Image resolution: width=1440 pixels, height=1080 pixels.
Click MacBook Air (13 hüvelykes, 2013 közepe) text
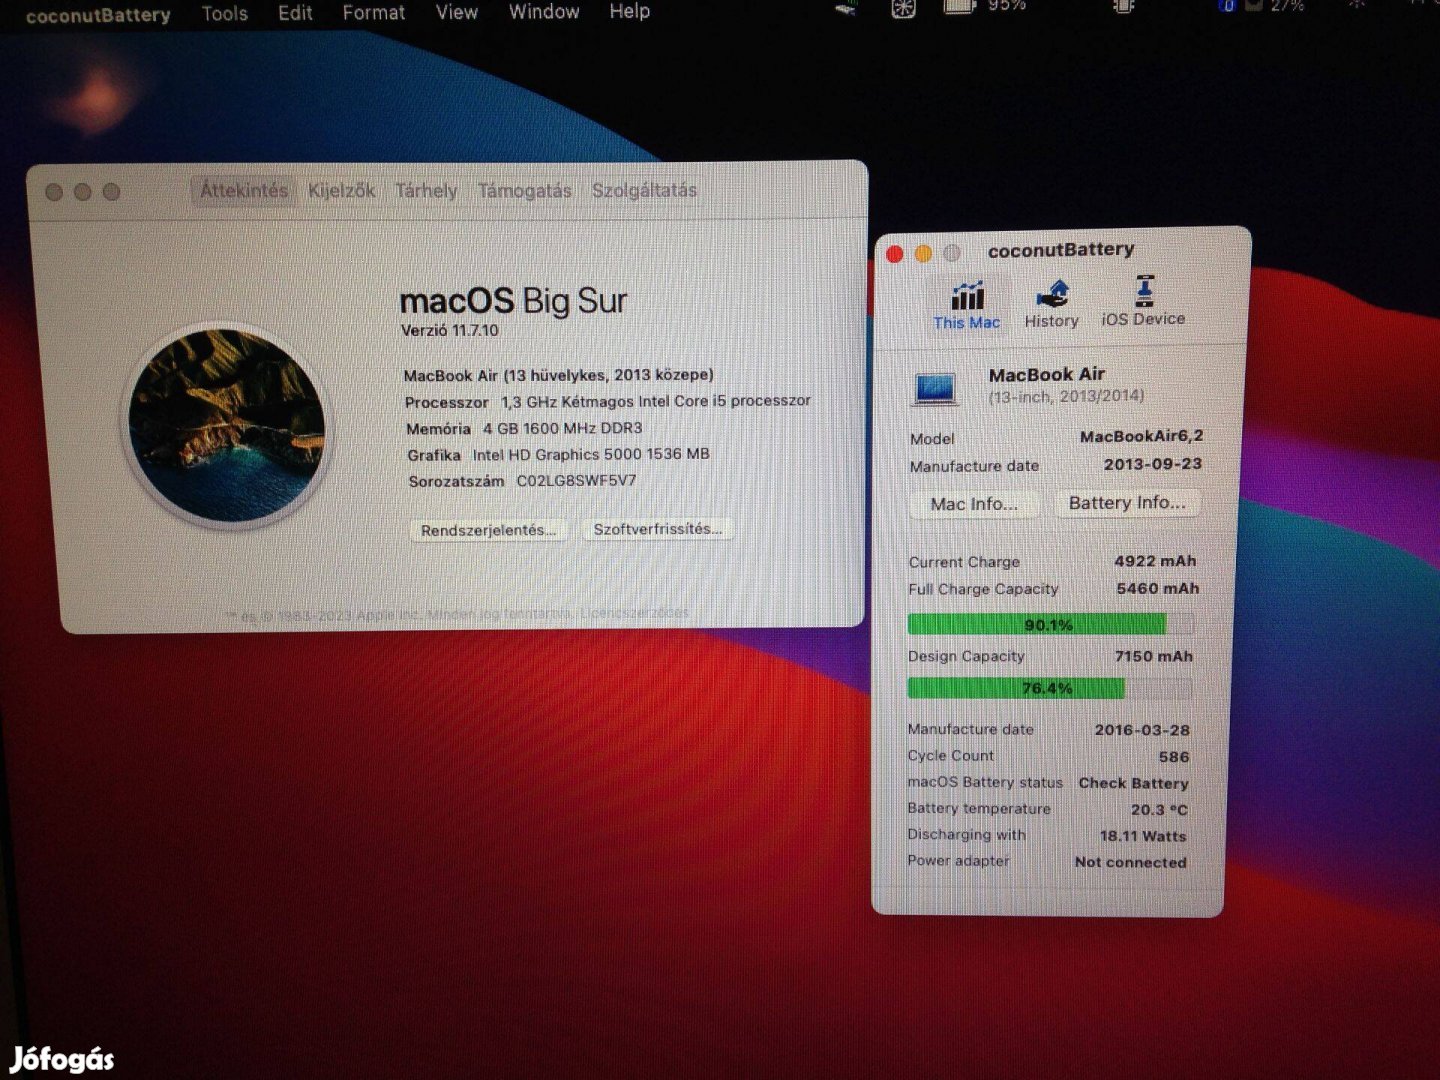point(558,375)
